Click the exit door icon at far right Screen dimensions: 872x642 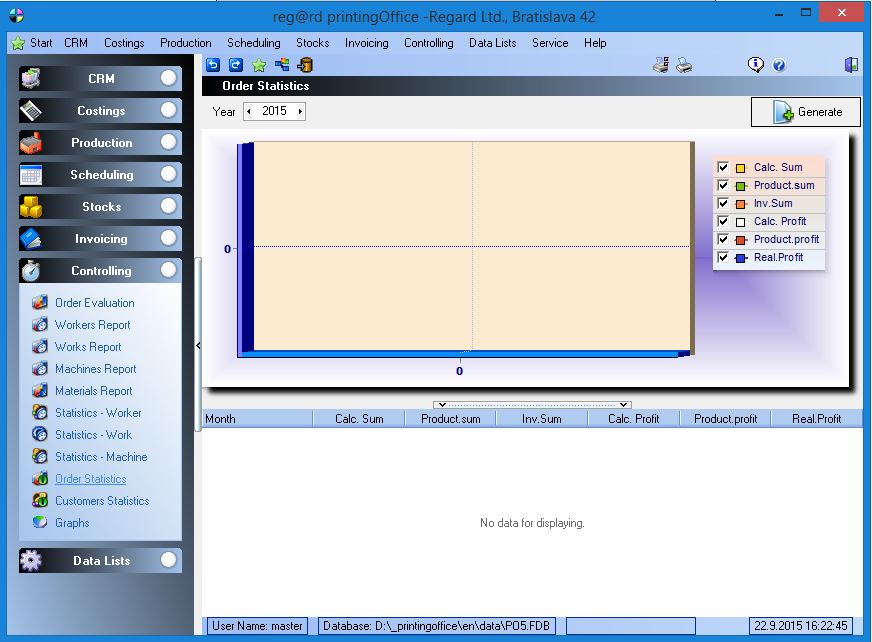click(x=851, y=65)
